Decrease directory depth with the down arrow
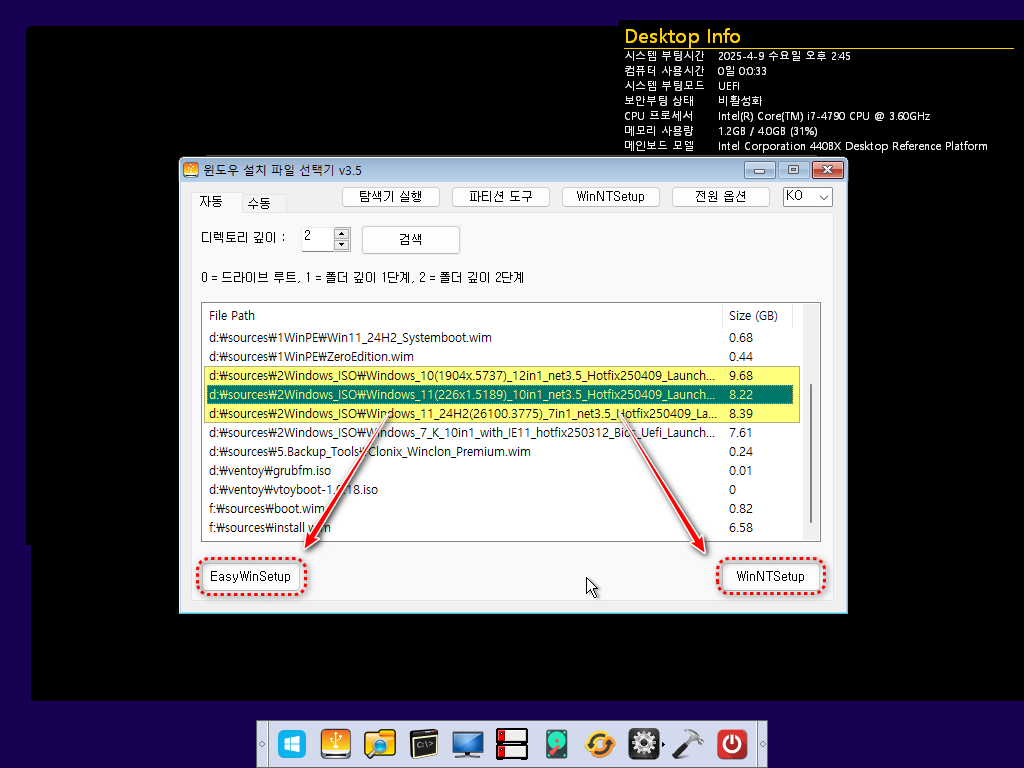 (x=342, y=246)
